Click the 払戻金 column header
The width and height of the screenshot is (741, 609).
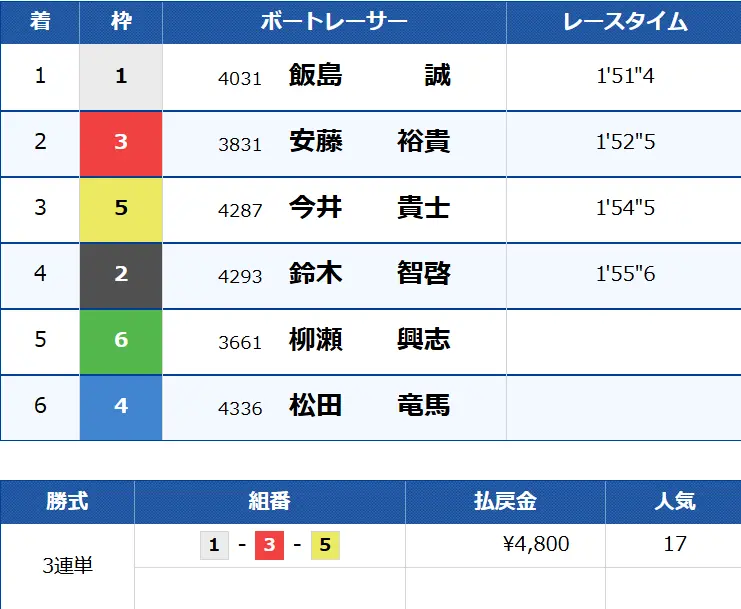coord(505,501)
